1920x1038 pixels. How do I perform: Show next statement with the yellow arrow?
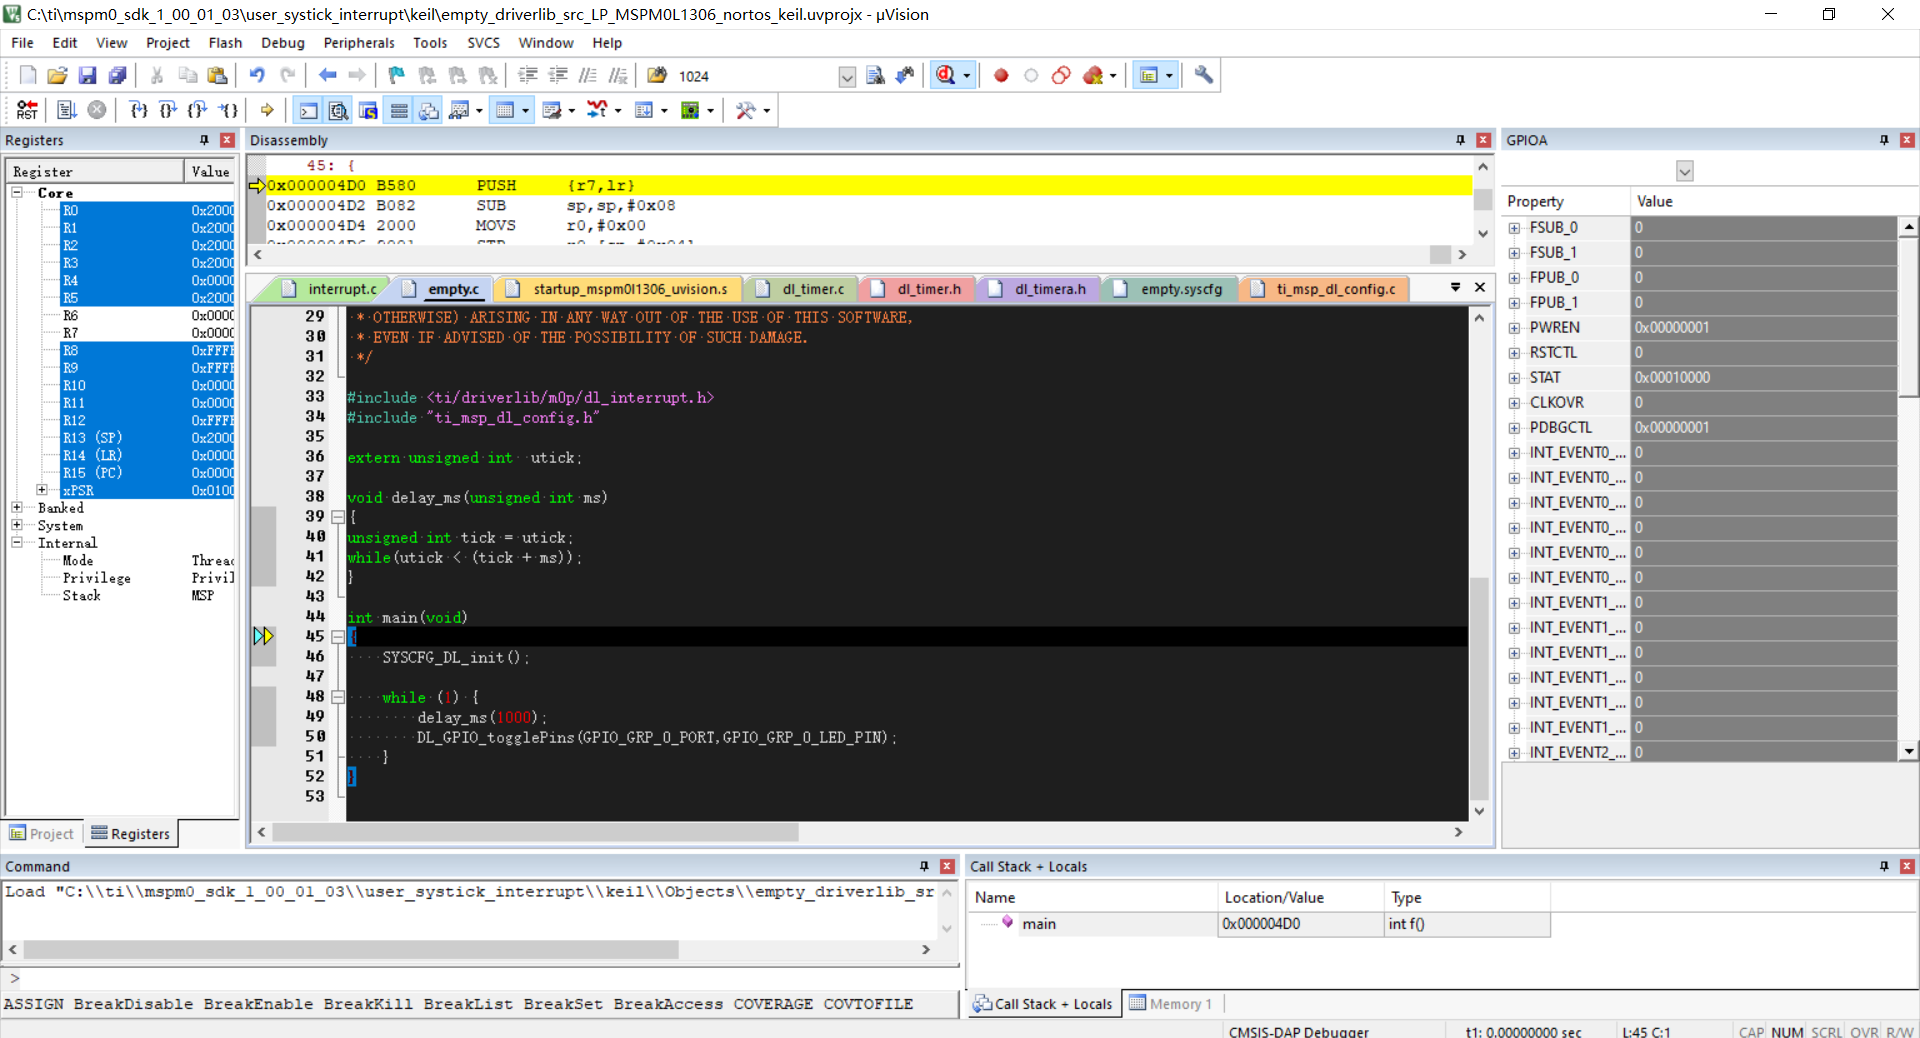coord(267,110)
